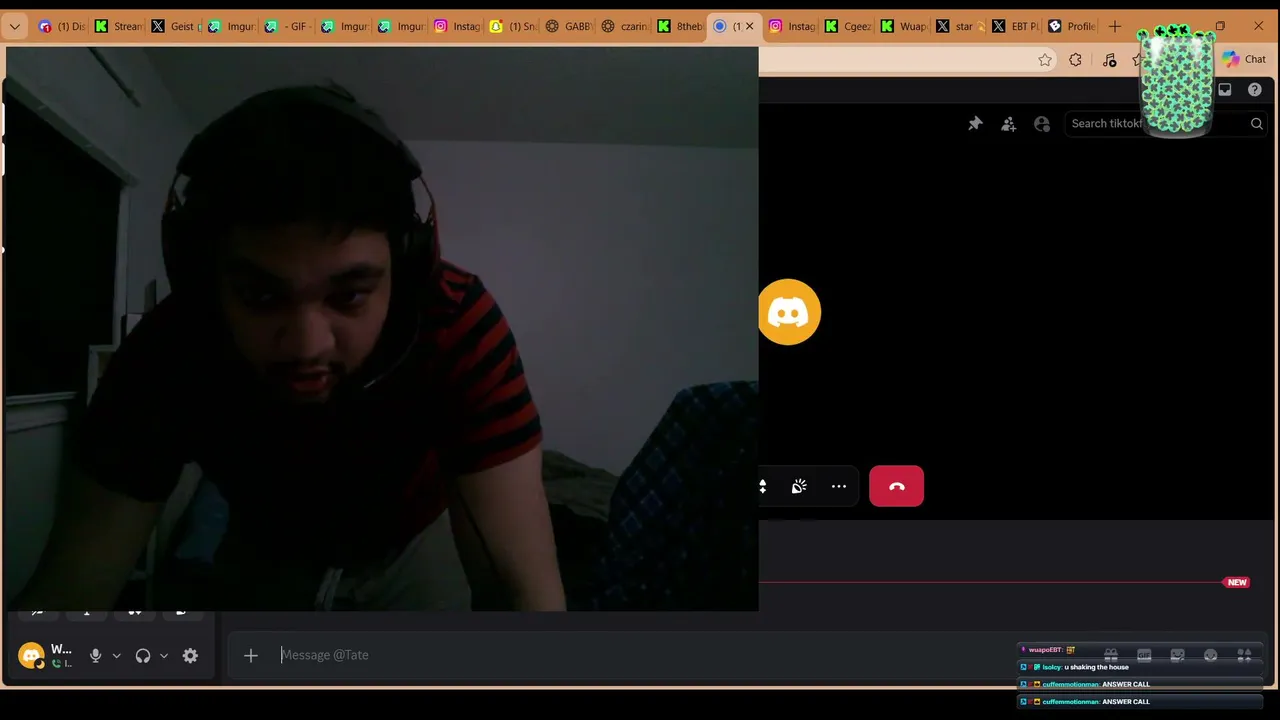This screenshot has width=1280, height=720.
Task: Open pinned messages with the pin icon
Action: click(x=975, y=124)
